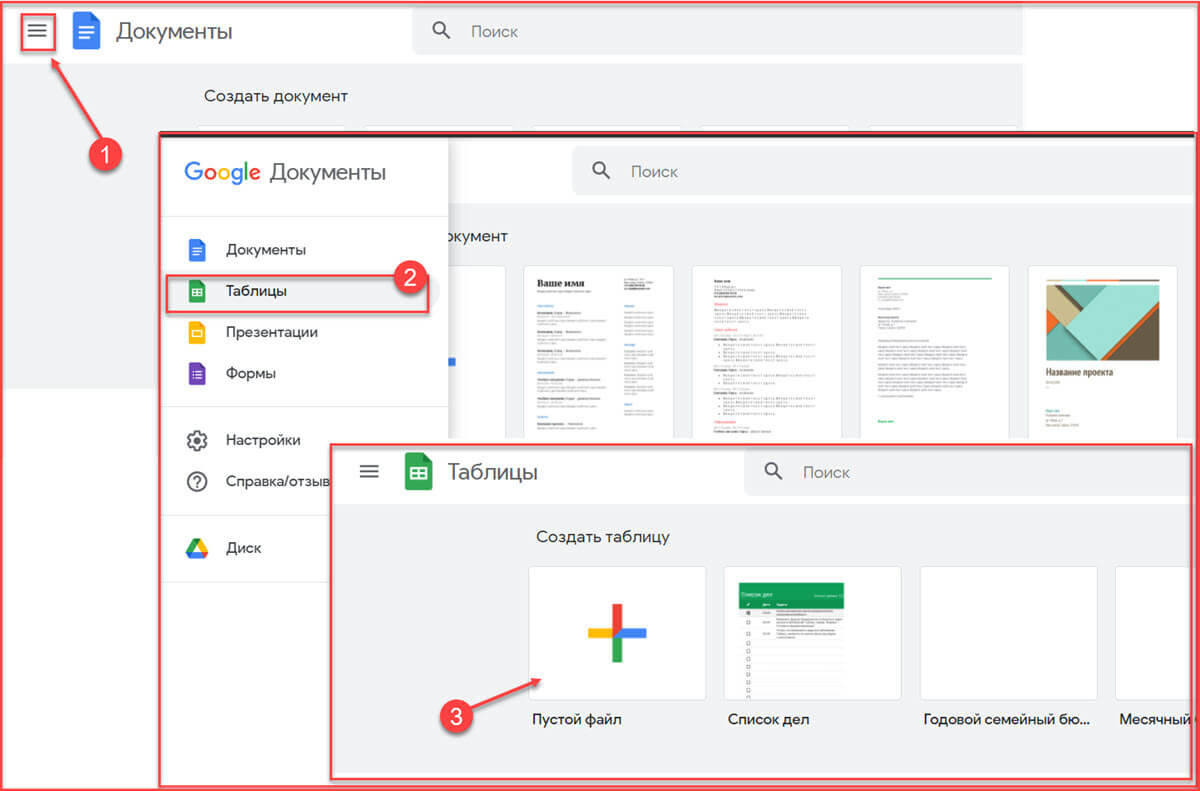Click the yellow Презентации icon
This screenshot has height=791, width=1200.
(197, 333)
